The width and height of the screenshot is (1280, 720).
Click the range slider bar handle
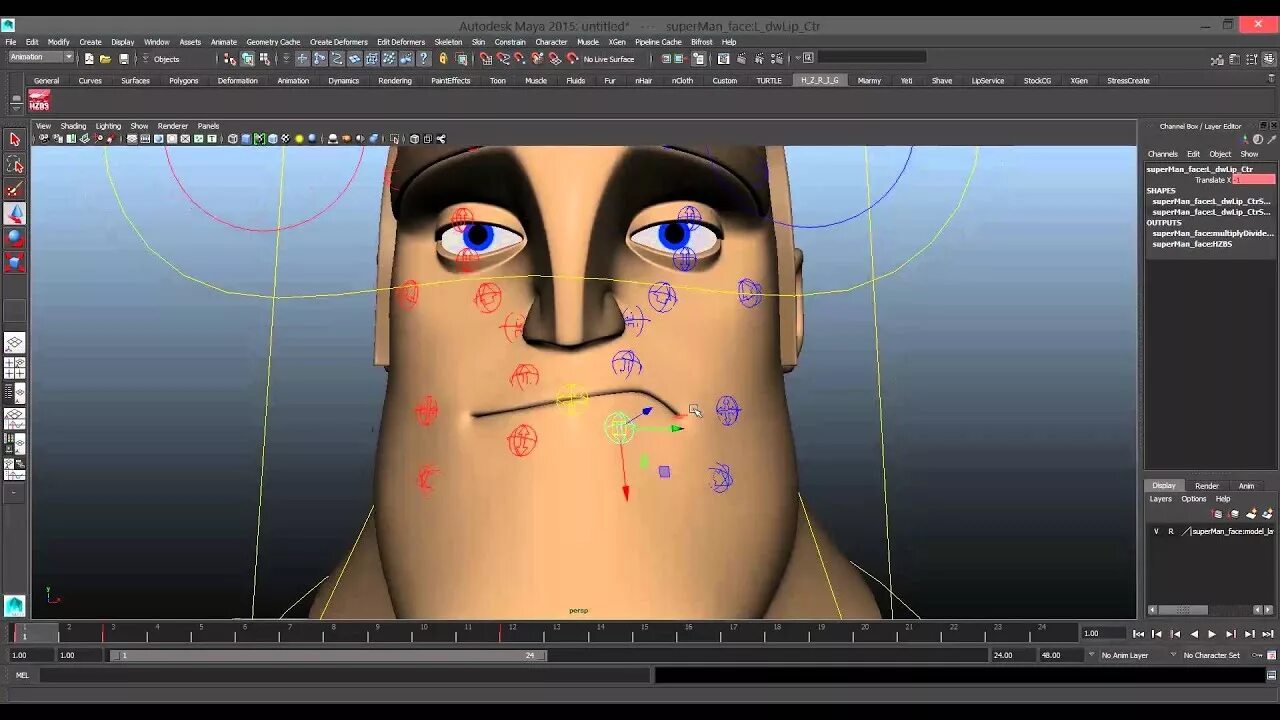pyautogui.click(x=328, y=656)
